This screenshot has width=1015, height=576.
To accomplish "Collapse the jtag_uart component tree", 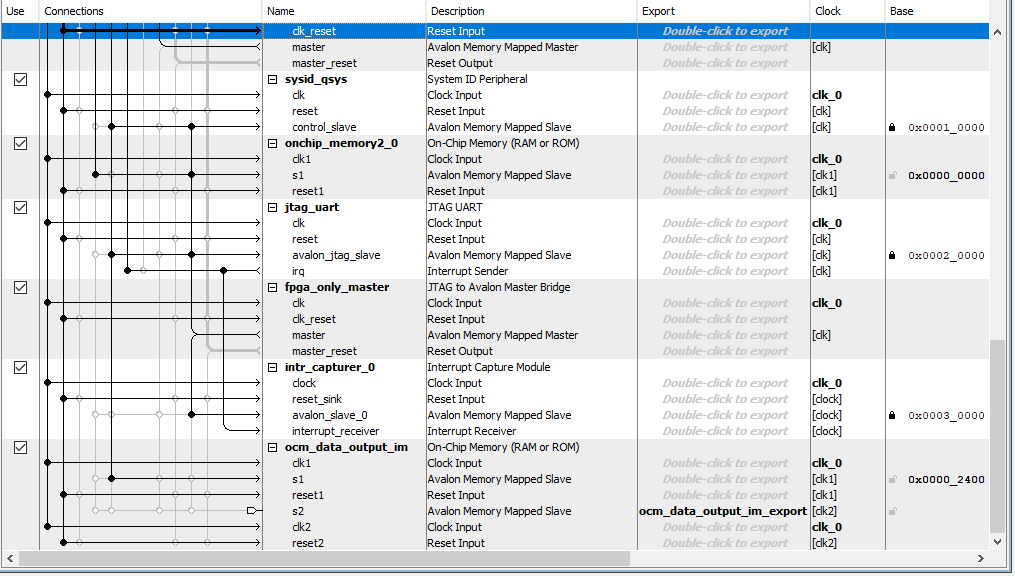I will pos(273,208).
